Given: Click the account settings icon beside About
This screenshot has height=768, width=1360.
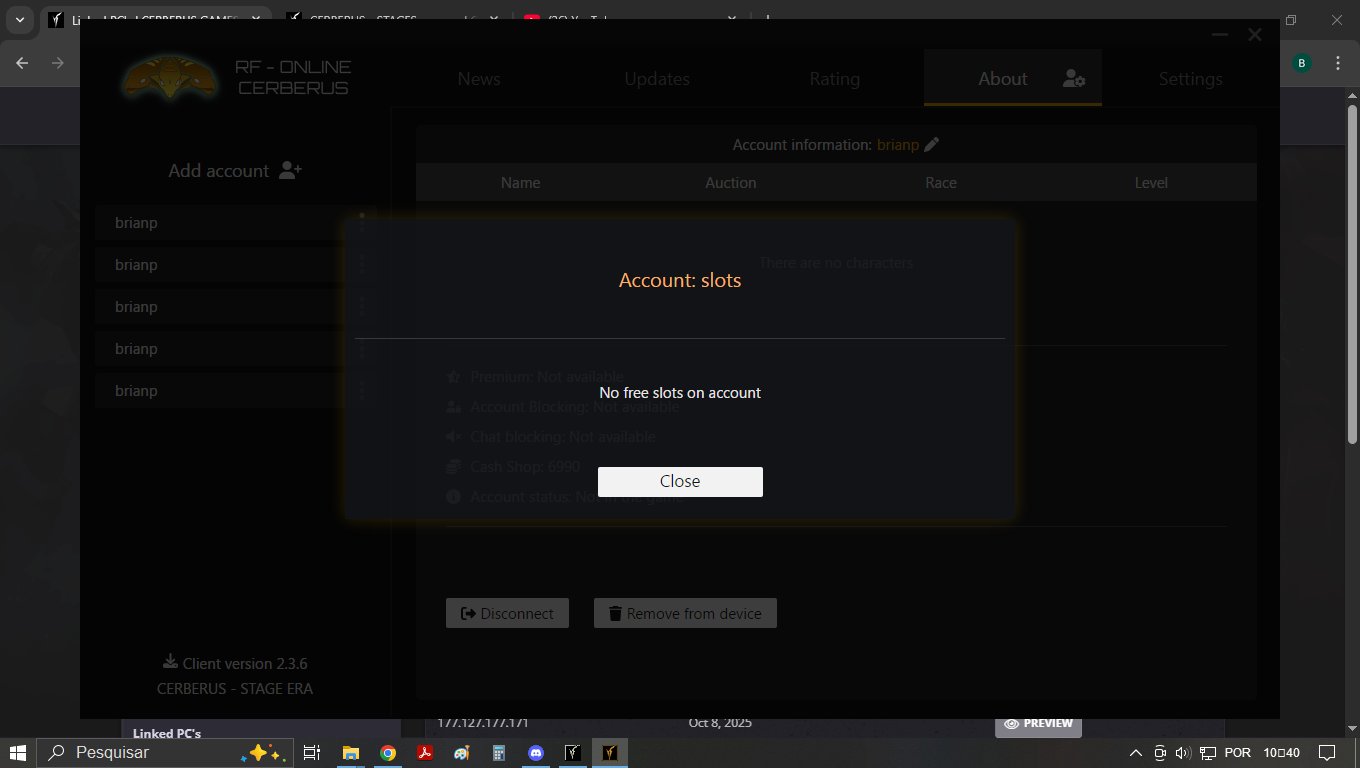Looking at the screenshot, I should 1074,79.
